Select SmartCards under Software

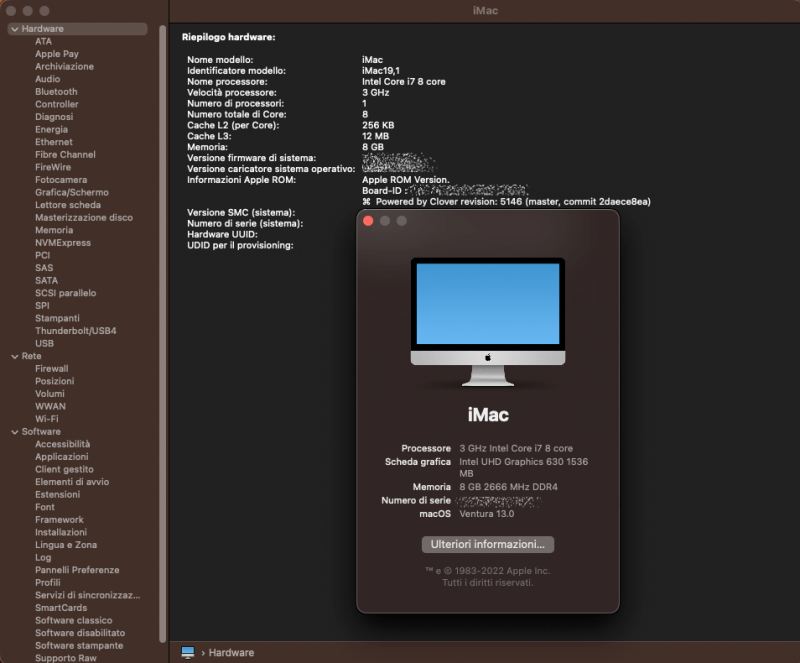coord(61,608)
